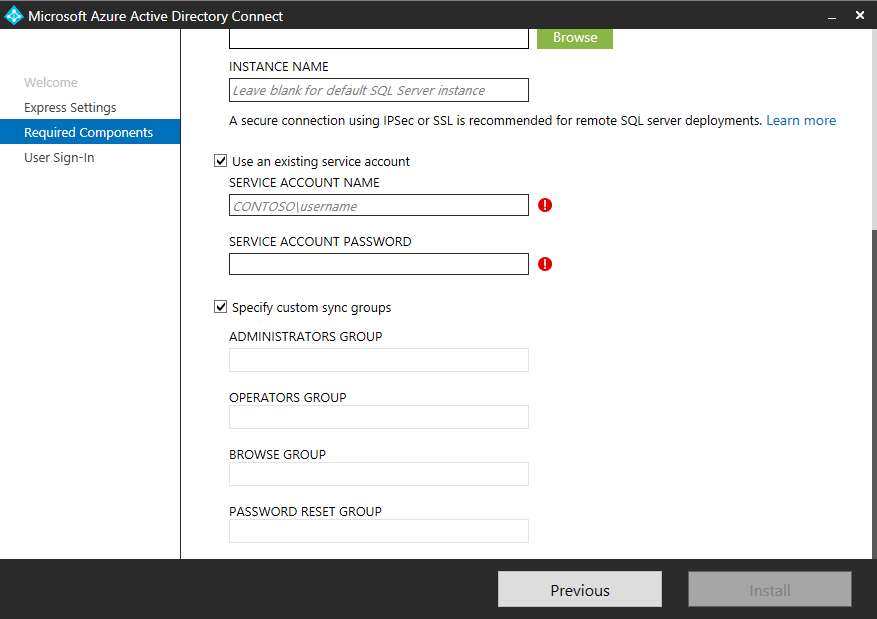Screen dimensions: 877x619
Task: Focus the Service Account Name field
Action: point(378,205)
